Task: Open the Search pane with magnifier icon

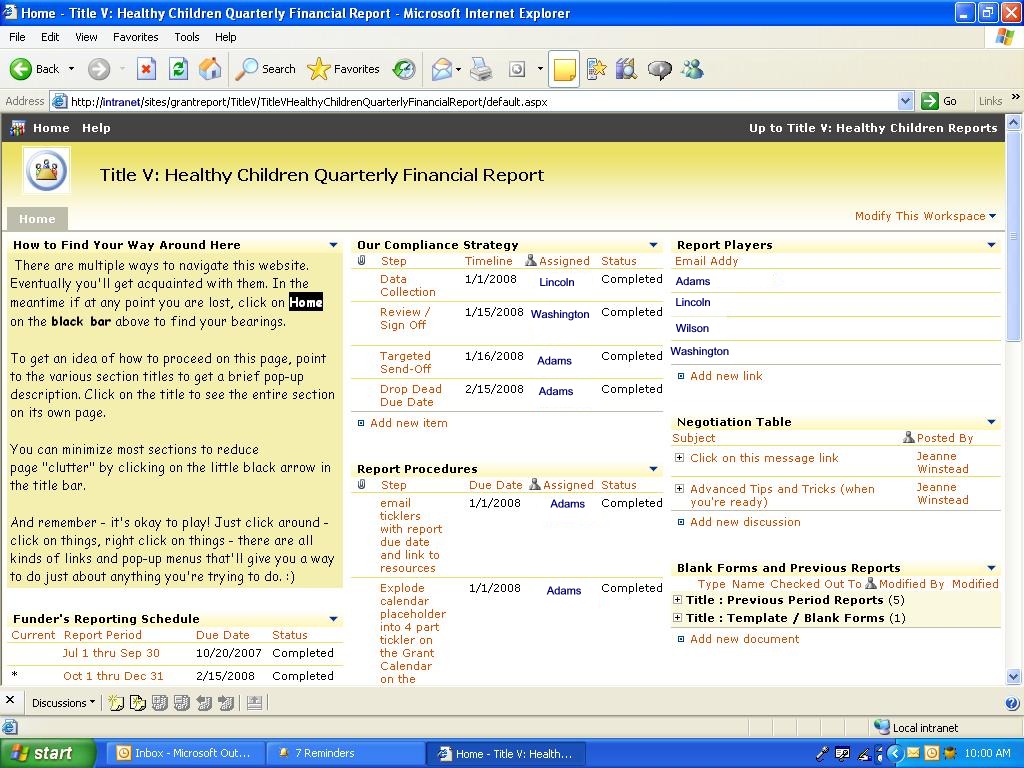Action: [247, 69]
